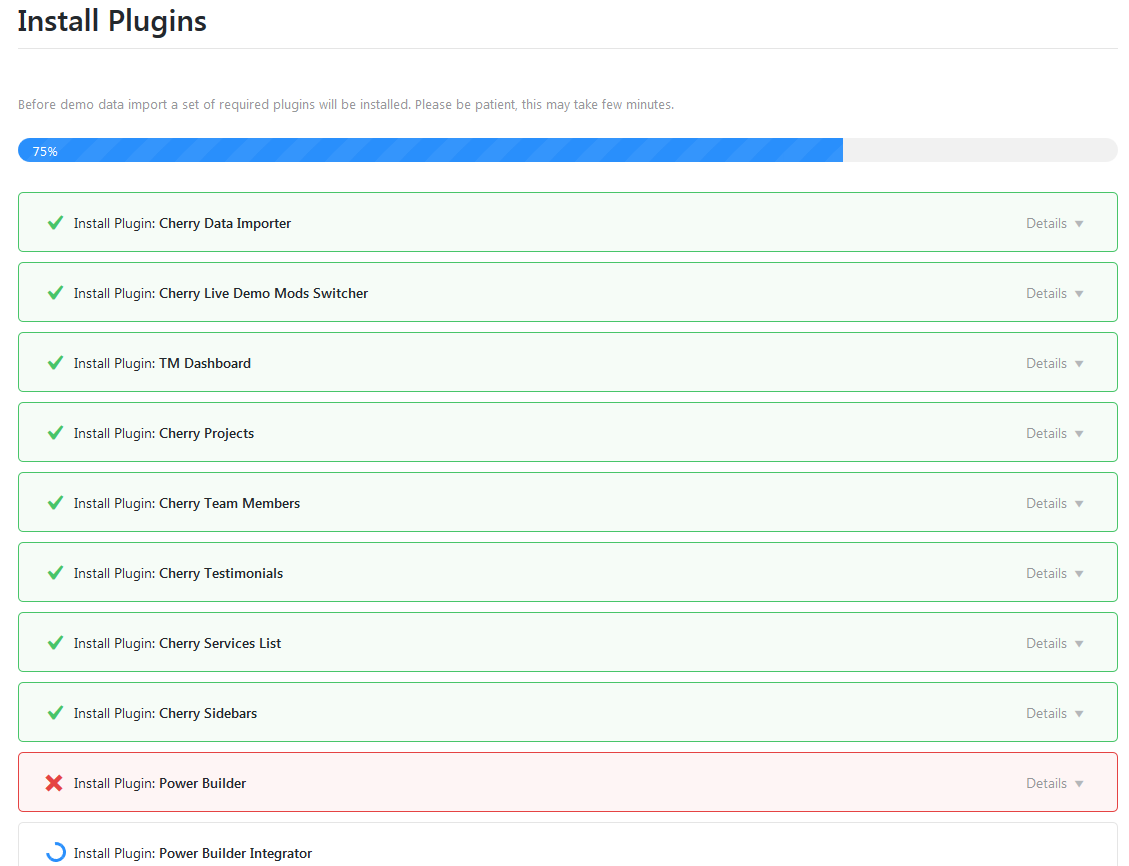Open Details for Cherry Live Demo Mods Switcher
The height and width of the screenshot is (866, 1129).
point(1054,293)
